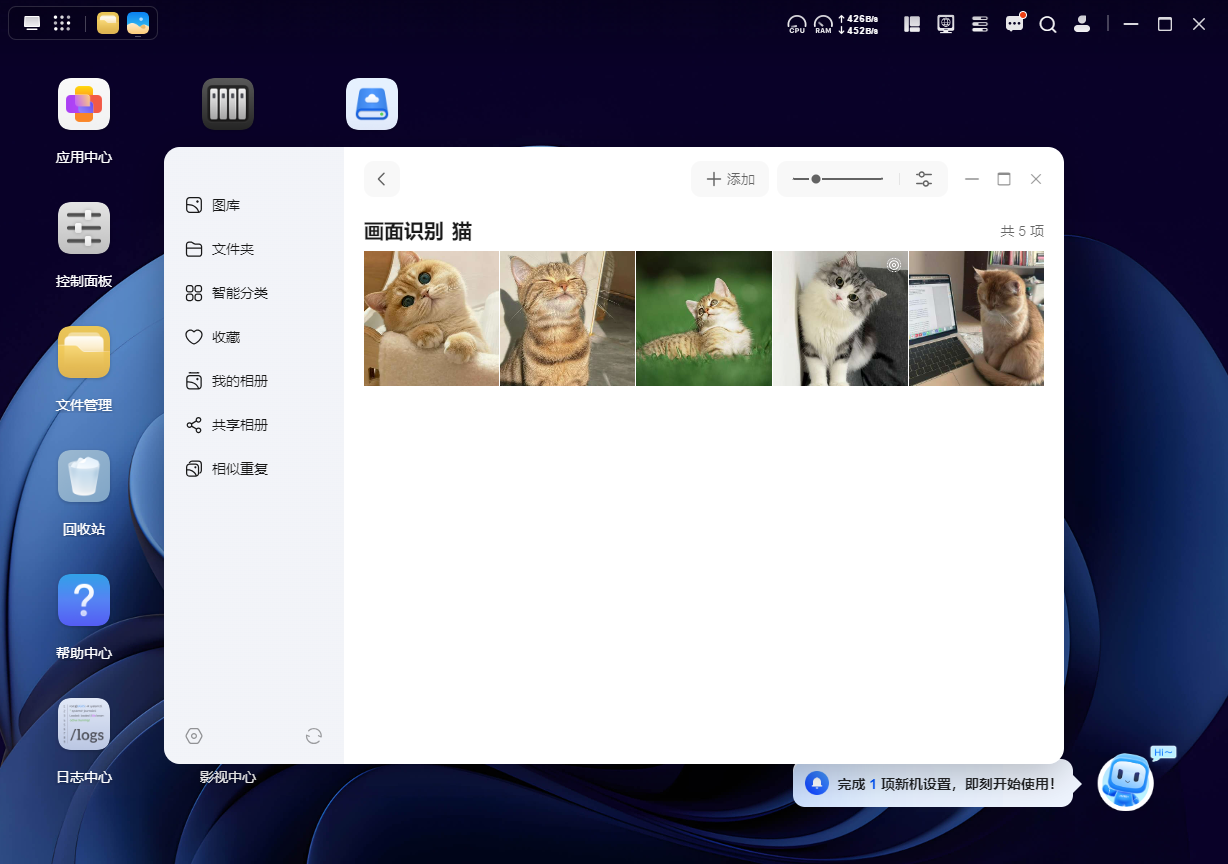Open the remote monitor icon in top bar
This screenshot has height=864, width=1228.
tap(946, 24)
